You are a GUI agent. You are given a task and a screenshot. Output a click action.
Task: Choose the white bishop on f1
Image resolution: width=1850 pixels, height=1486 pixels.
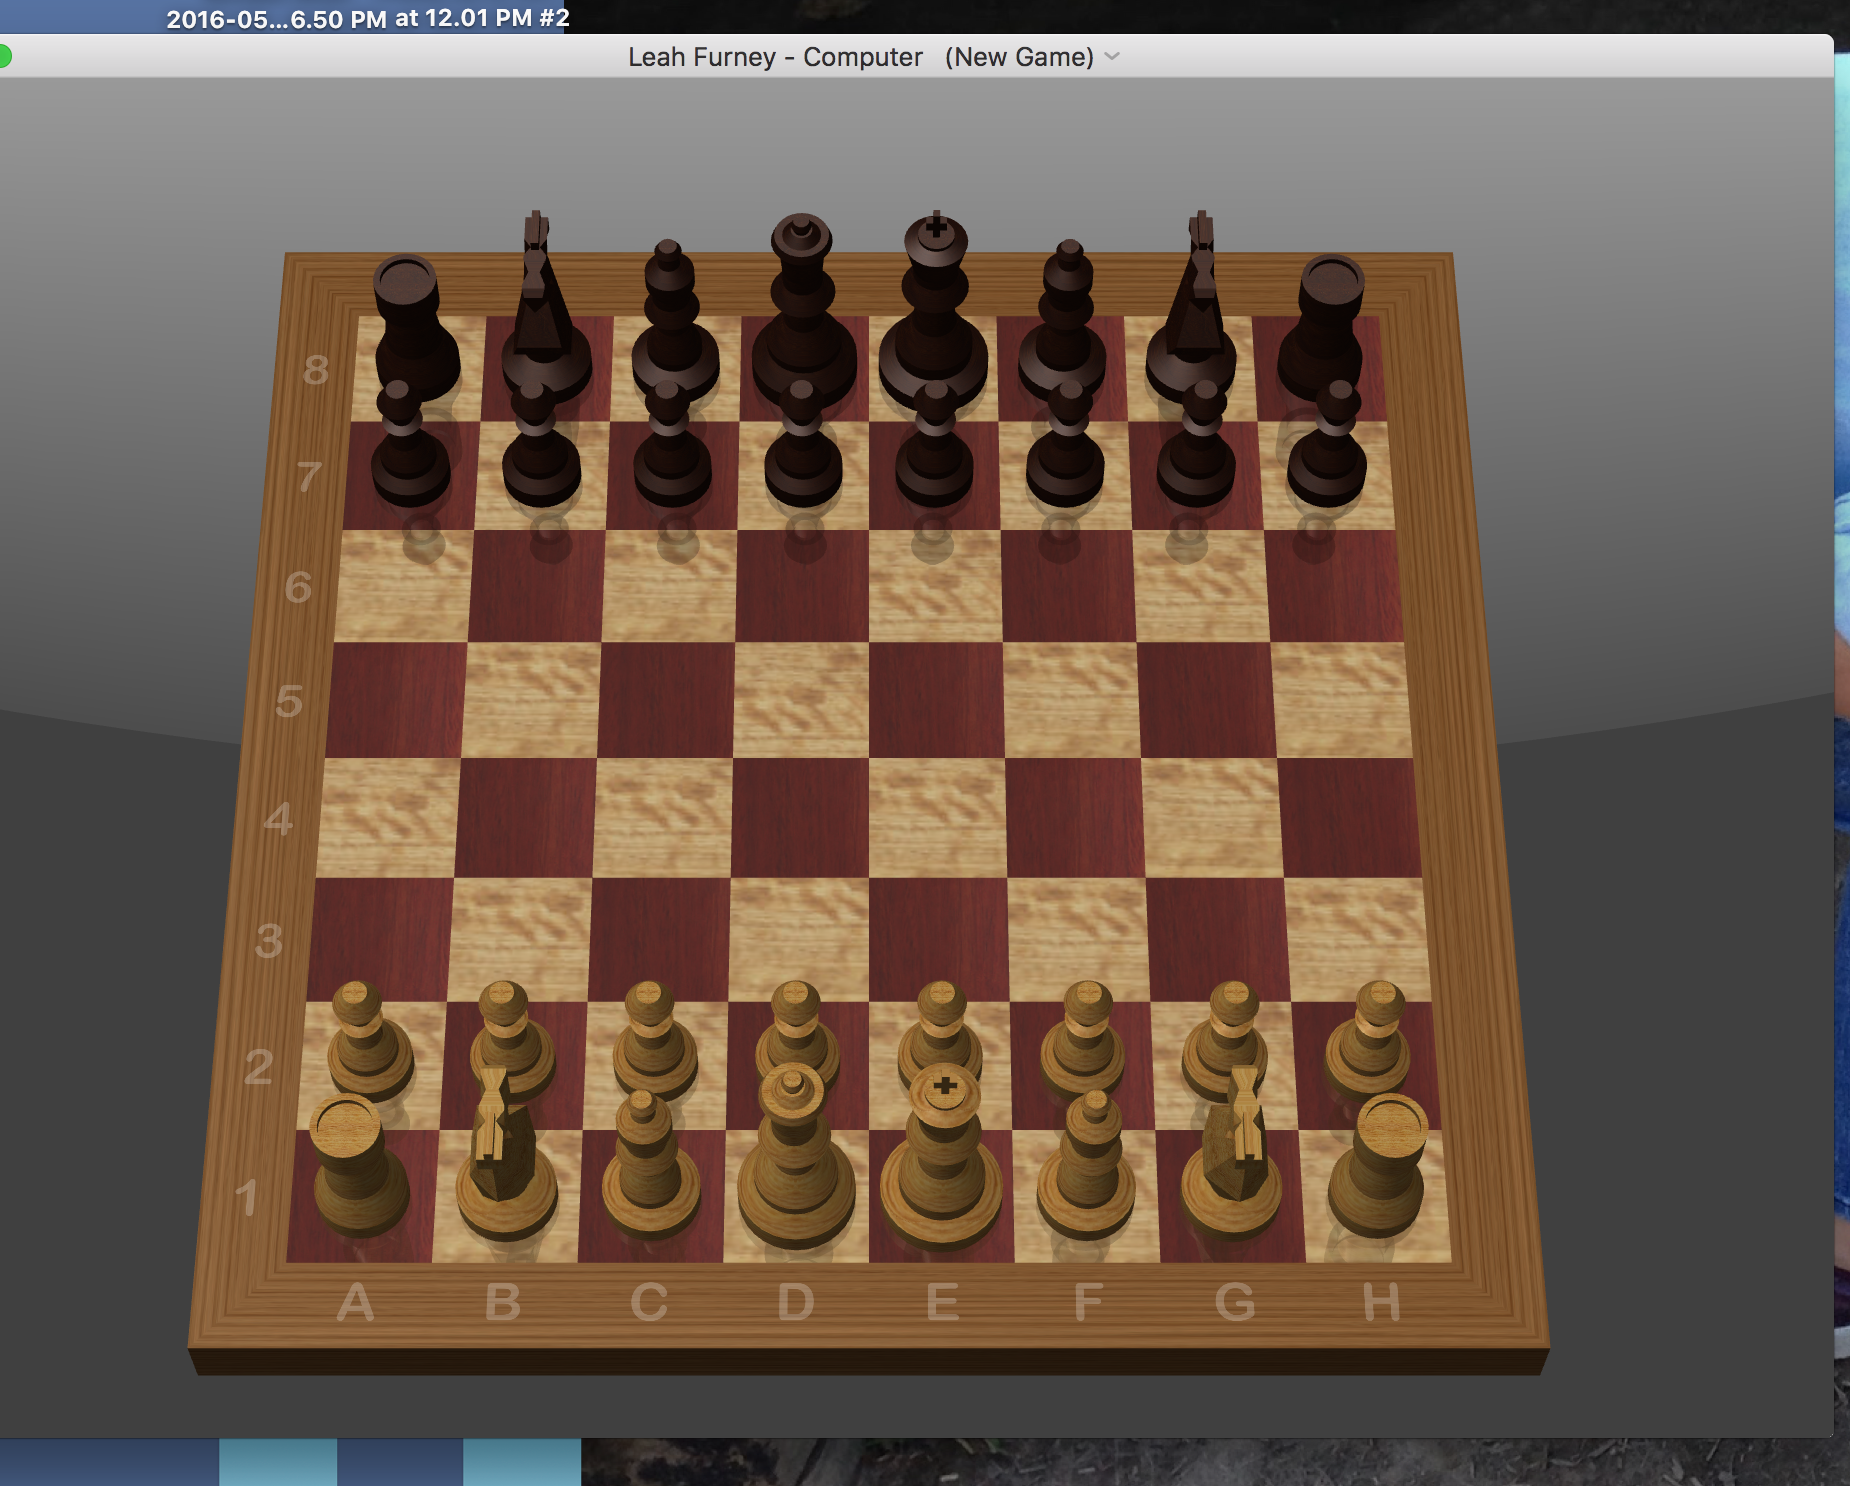[x=1086, y=1166]
